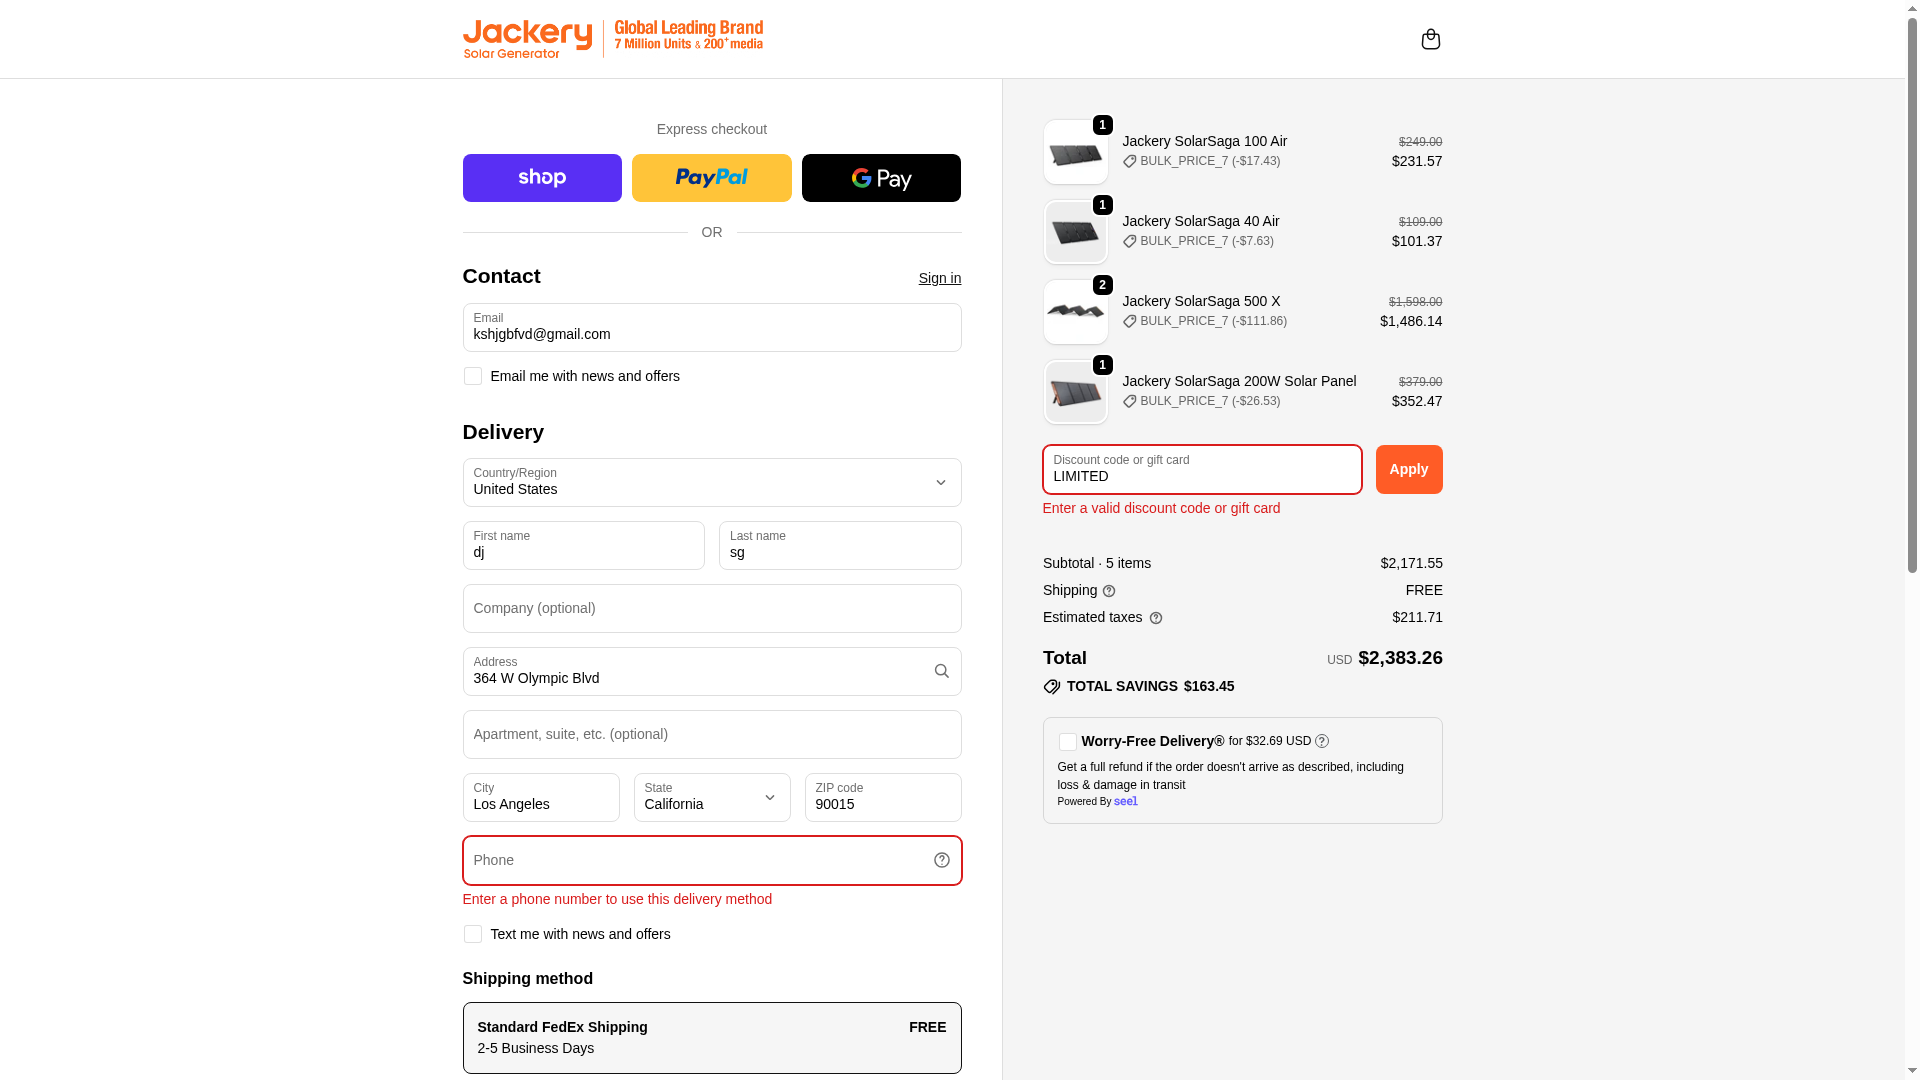Screen dimensions: 1920x1080
Task: Select Standard FedEx Shipping option
Action: [712, 1038]
